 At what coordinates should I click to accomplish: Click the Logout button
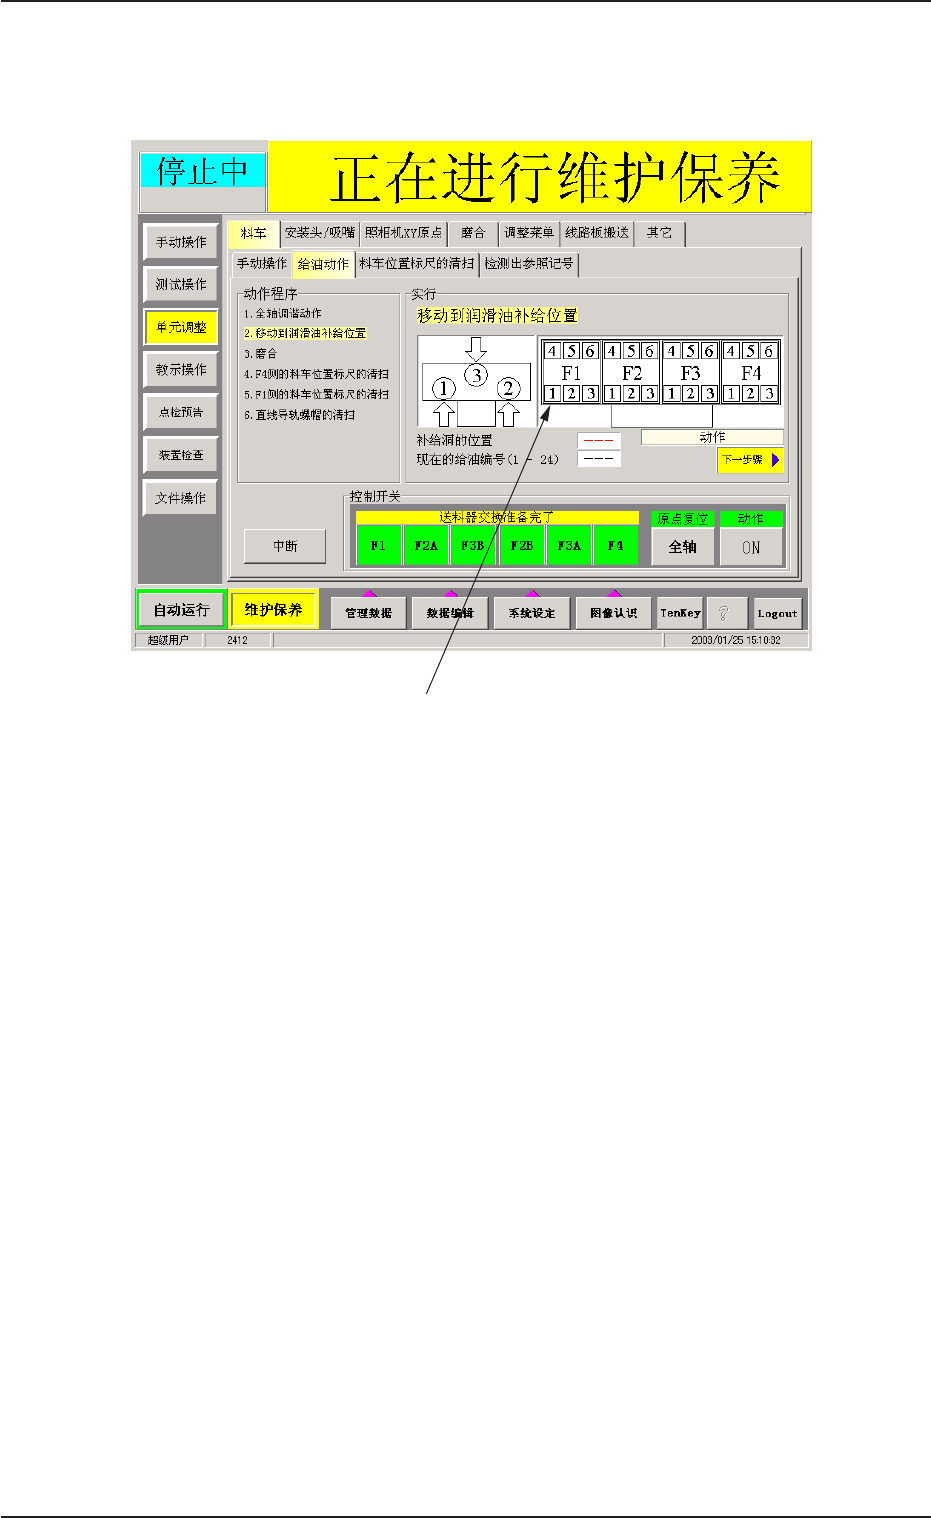[x=777, y=613]
